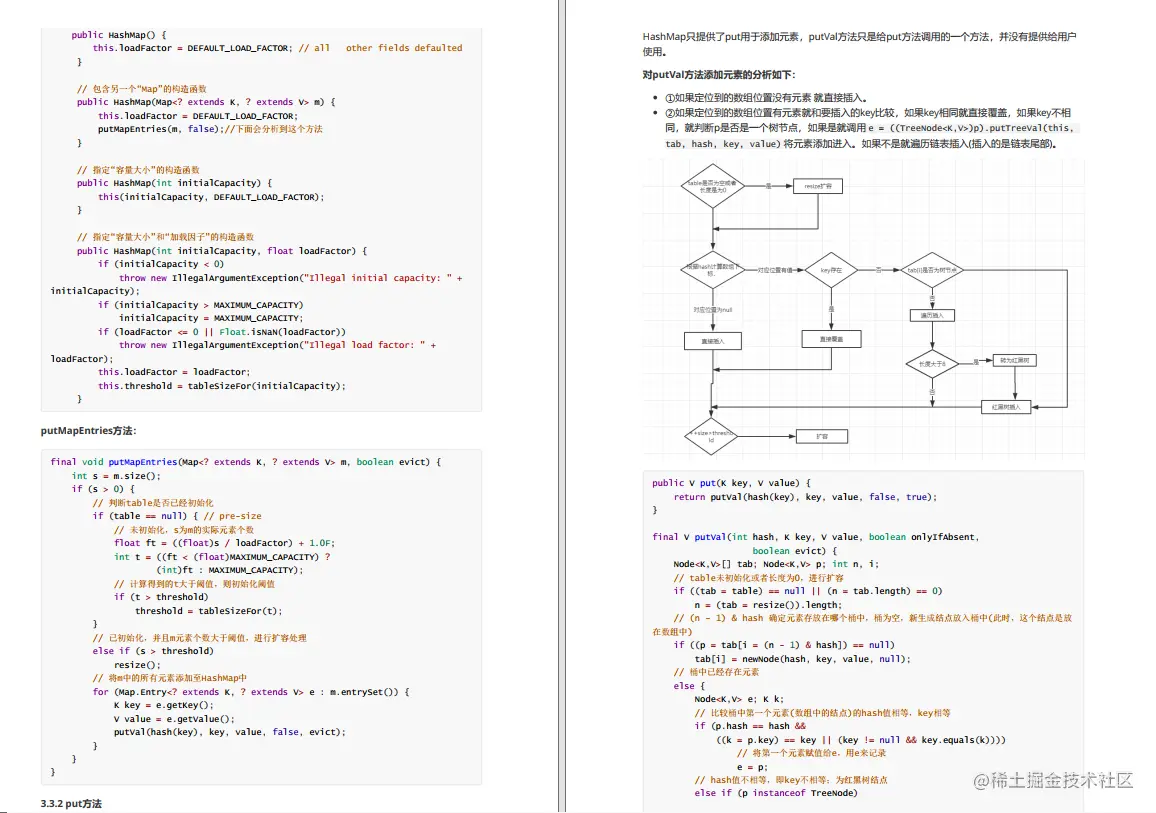The height and width of the screenshot is (813, 1156).
Task: Click the code line "public HashMap() {"
Action: pos(119,35)
